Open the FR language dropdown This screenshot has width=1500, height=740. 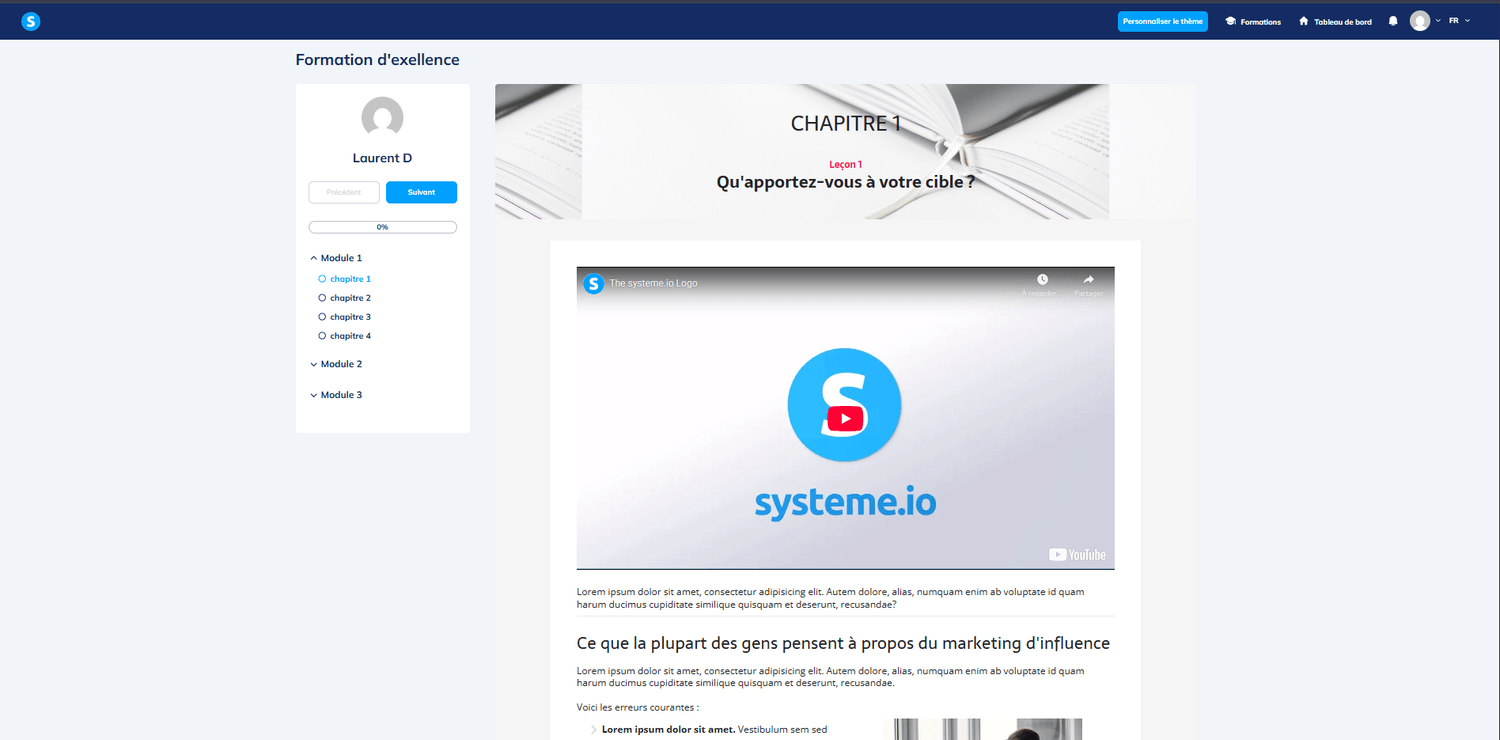point(1460,21)
